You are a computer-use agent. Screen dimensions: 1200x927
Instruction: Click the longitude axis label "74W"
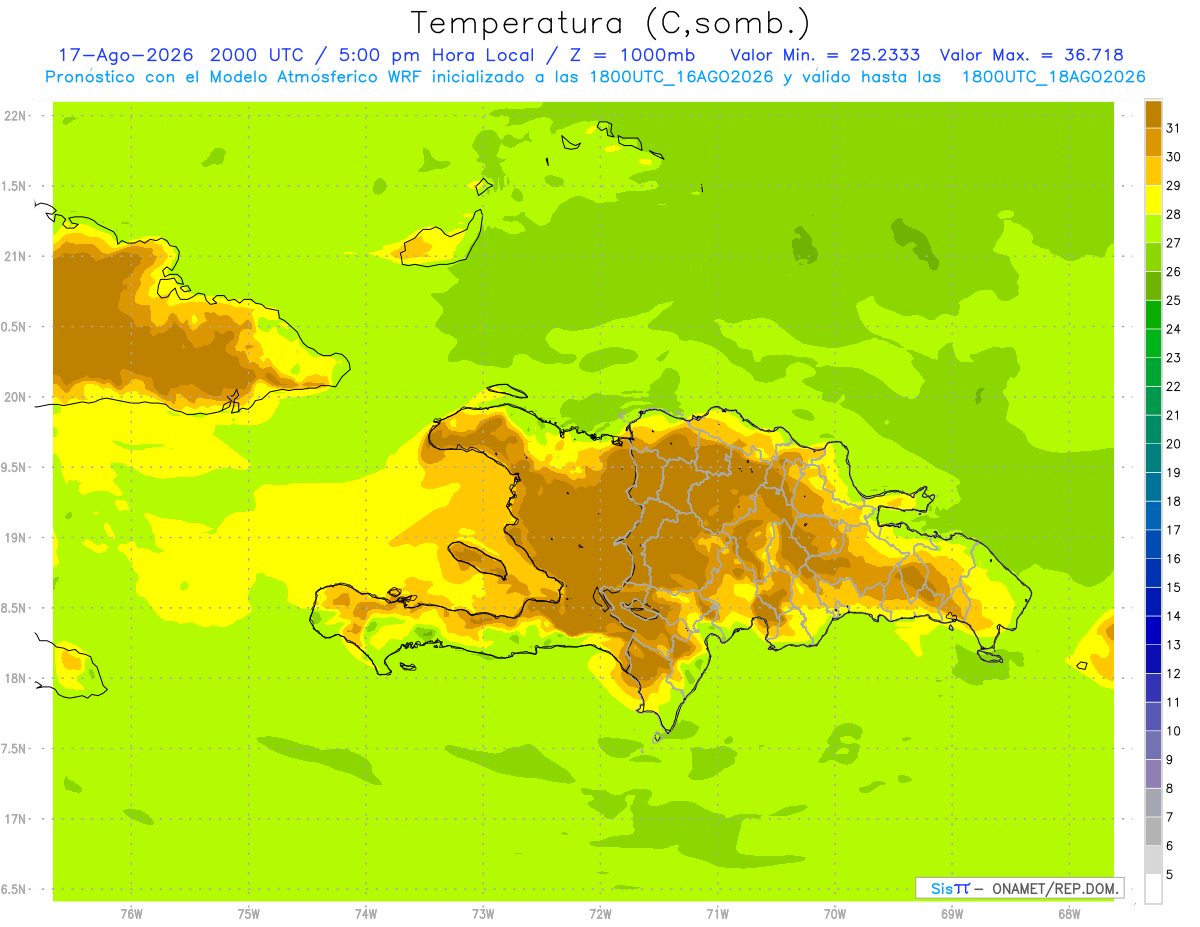point(366,914)
